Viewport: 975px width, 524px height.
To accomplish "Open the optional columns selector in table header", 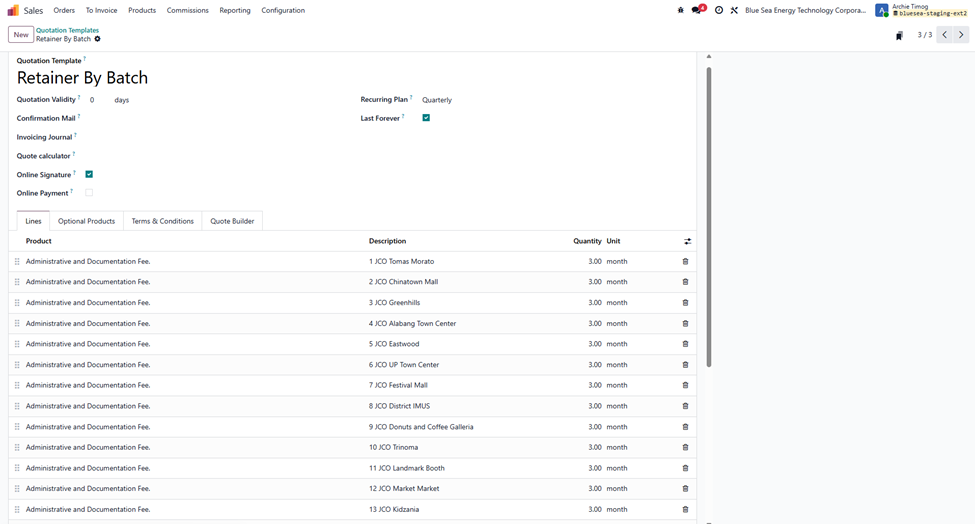I will pos(687,241).
